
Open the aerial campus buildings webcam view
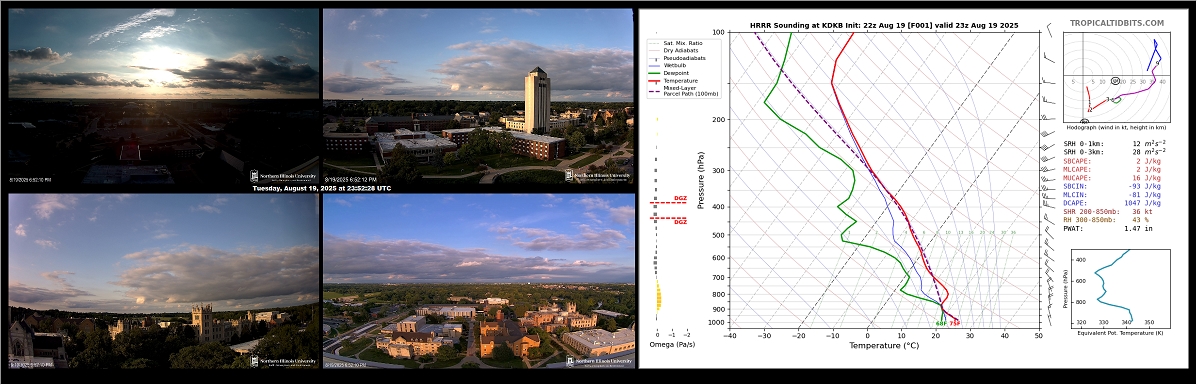click(x=479, y=280)
